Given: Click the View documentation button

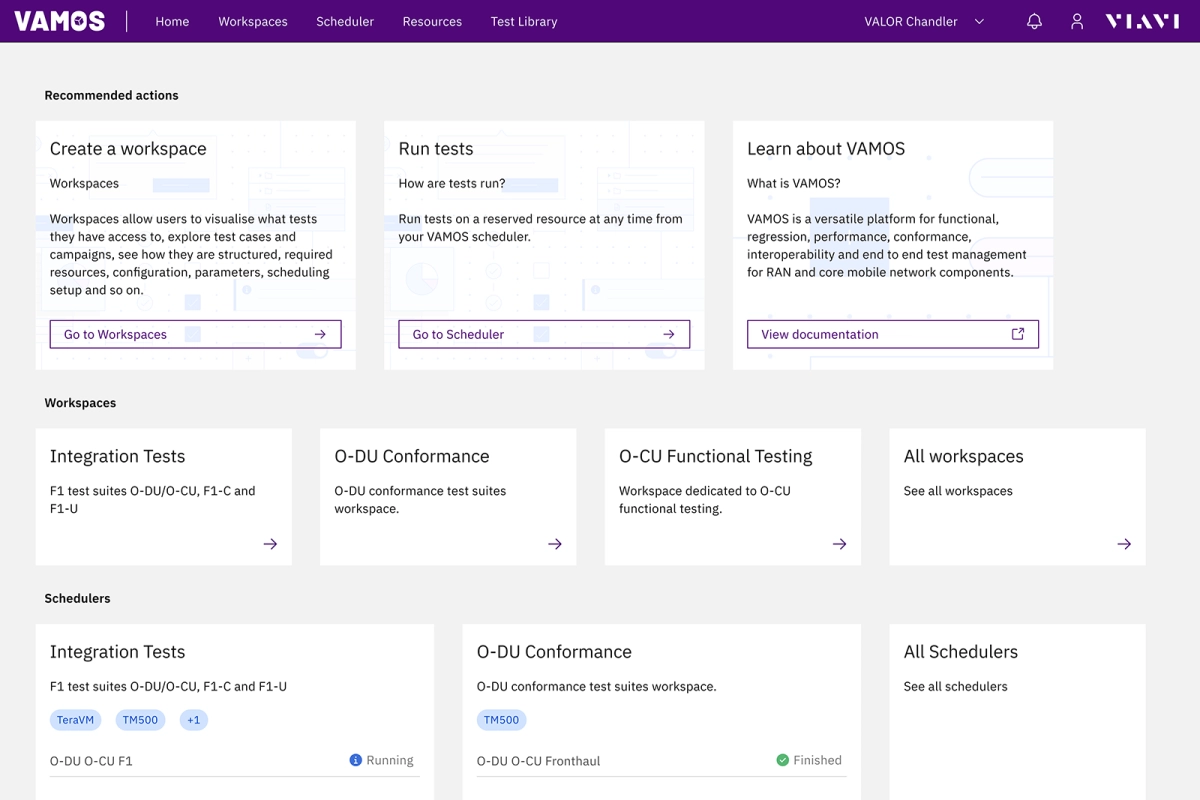Looking at the screenshot, I should click(893, 334).
